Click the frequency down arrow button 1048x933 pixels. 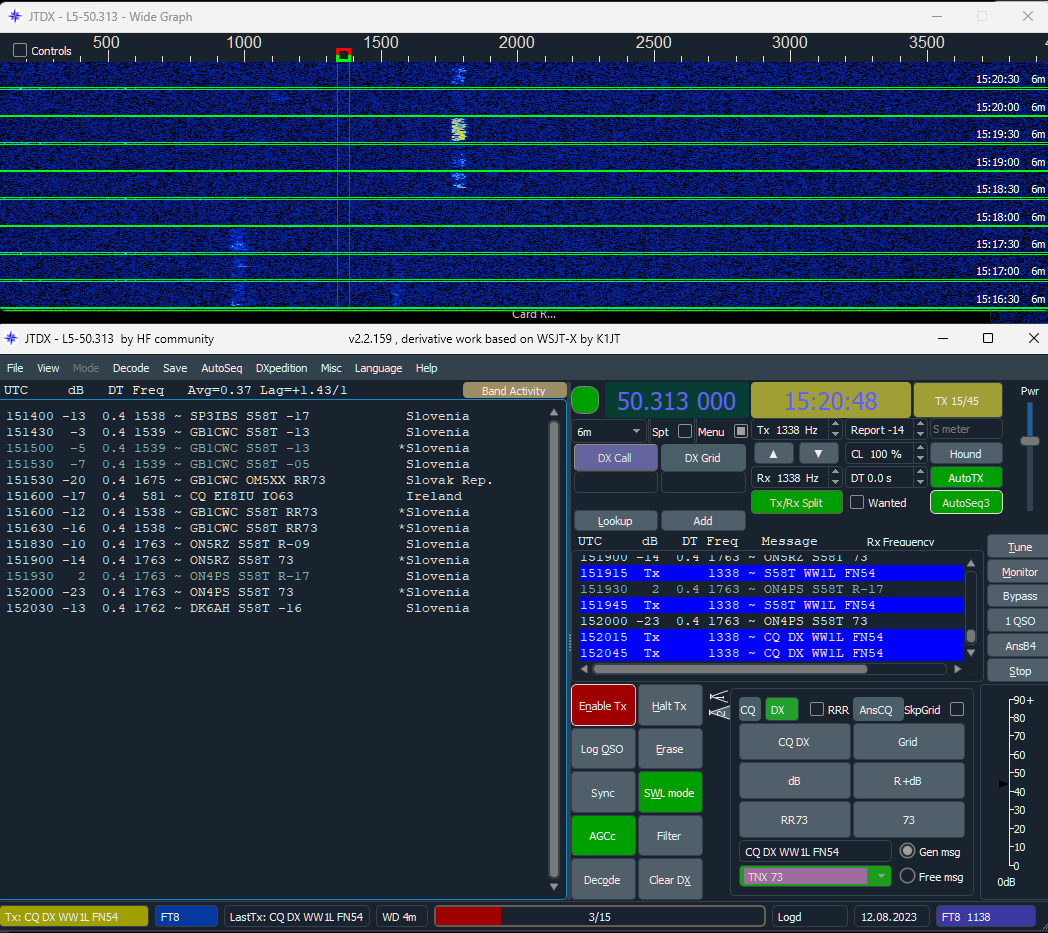pos(818,454)
